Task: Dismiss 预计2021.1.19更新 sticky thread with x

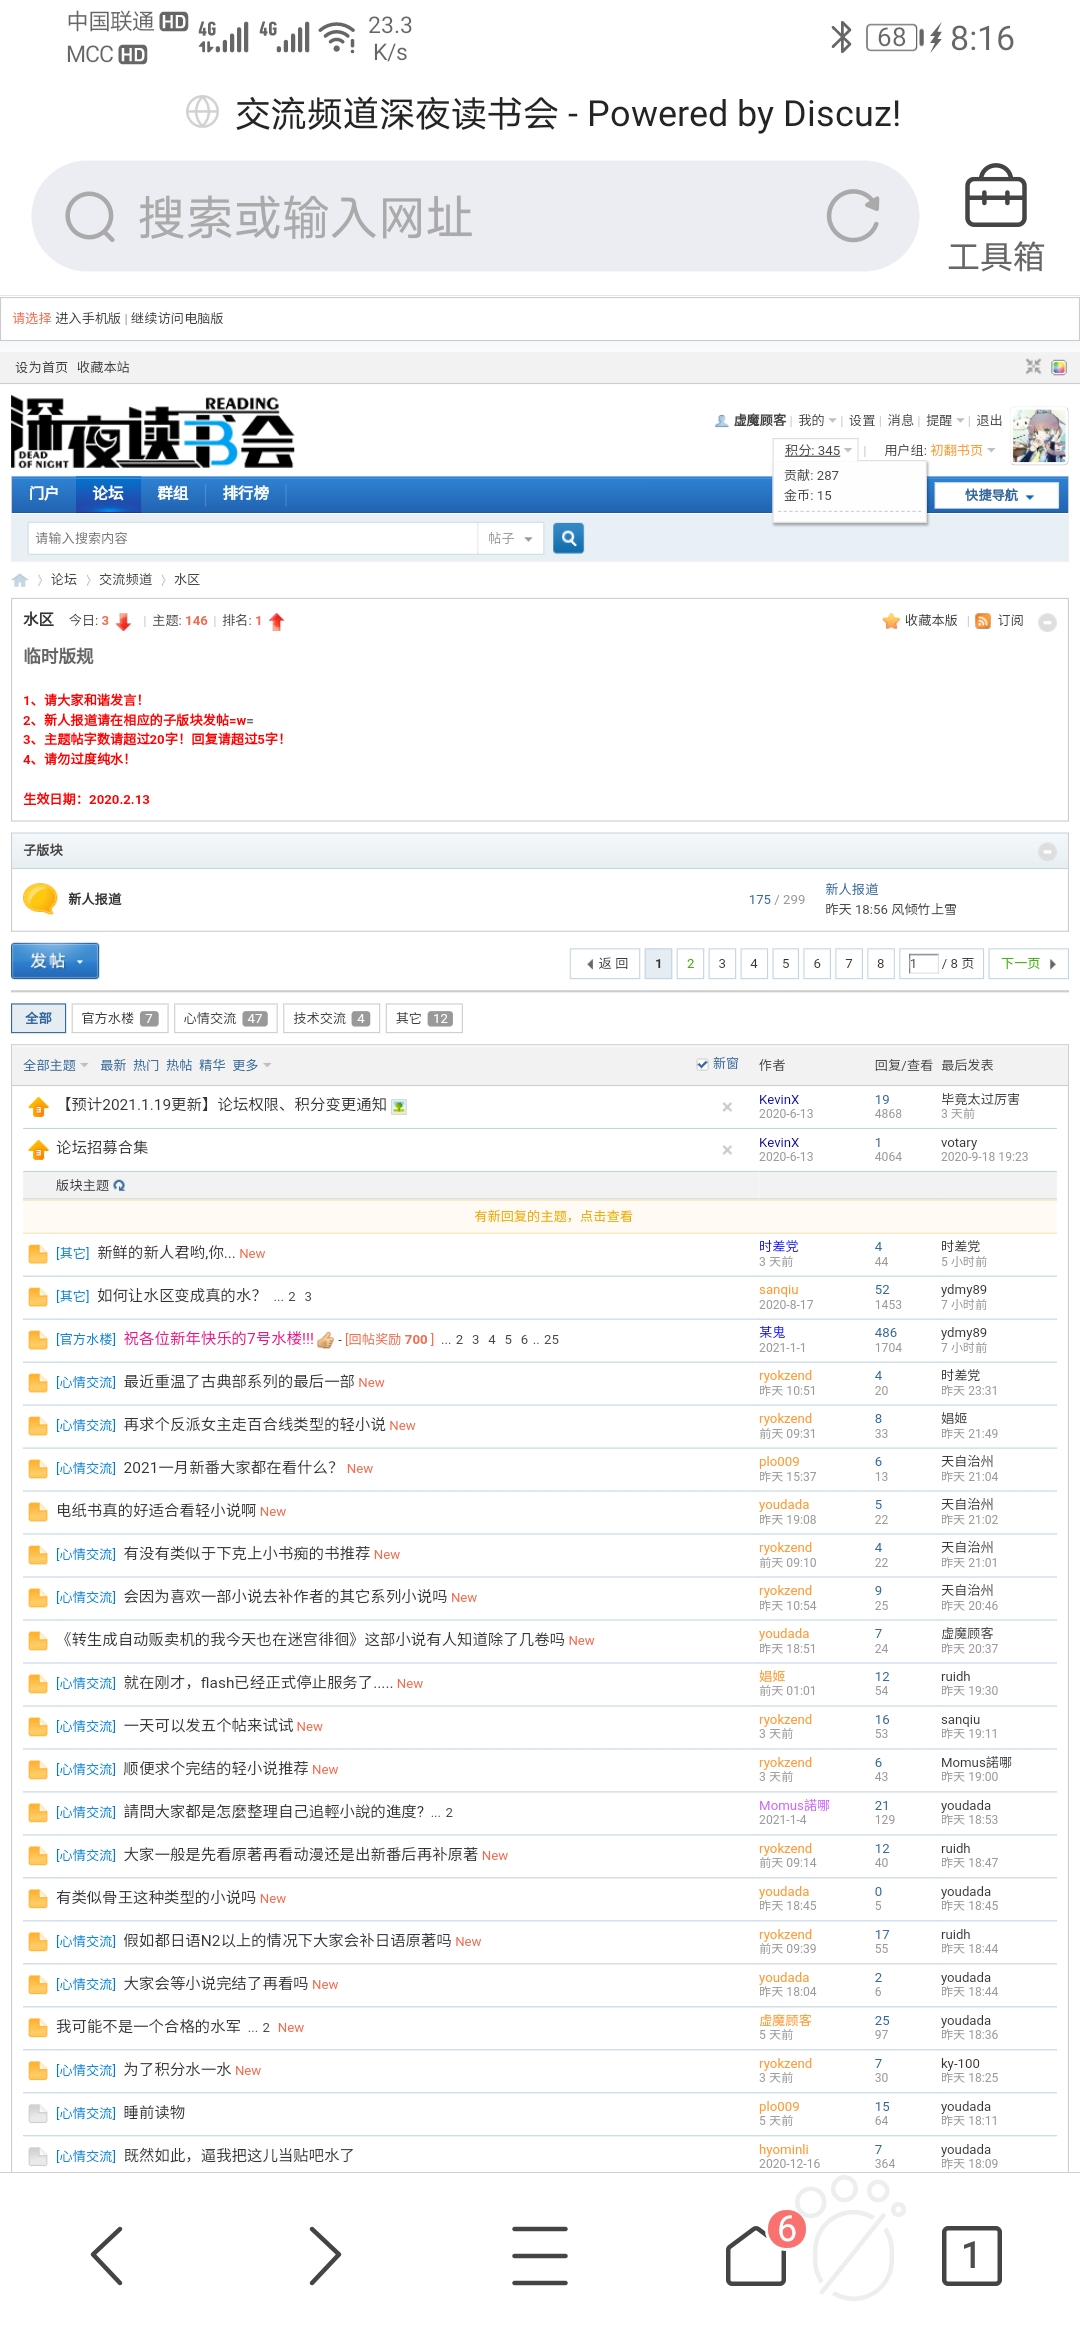Action: (727, 1107)
